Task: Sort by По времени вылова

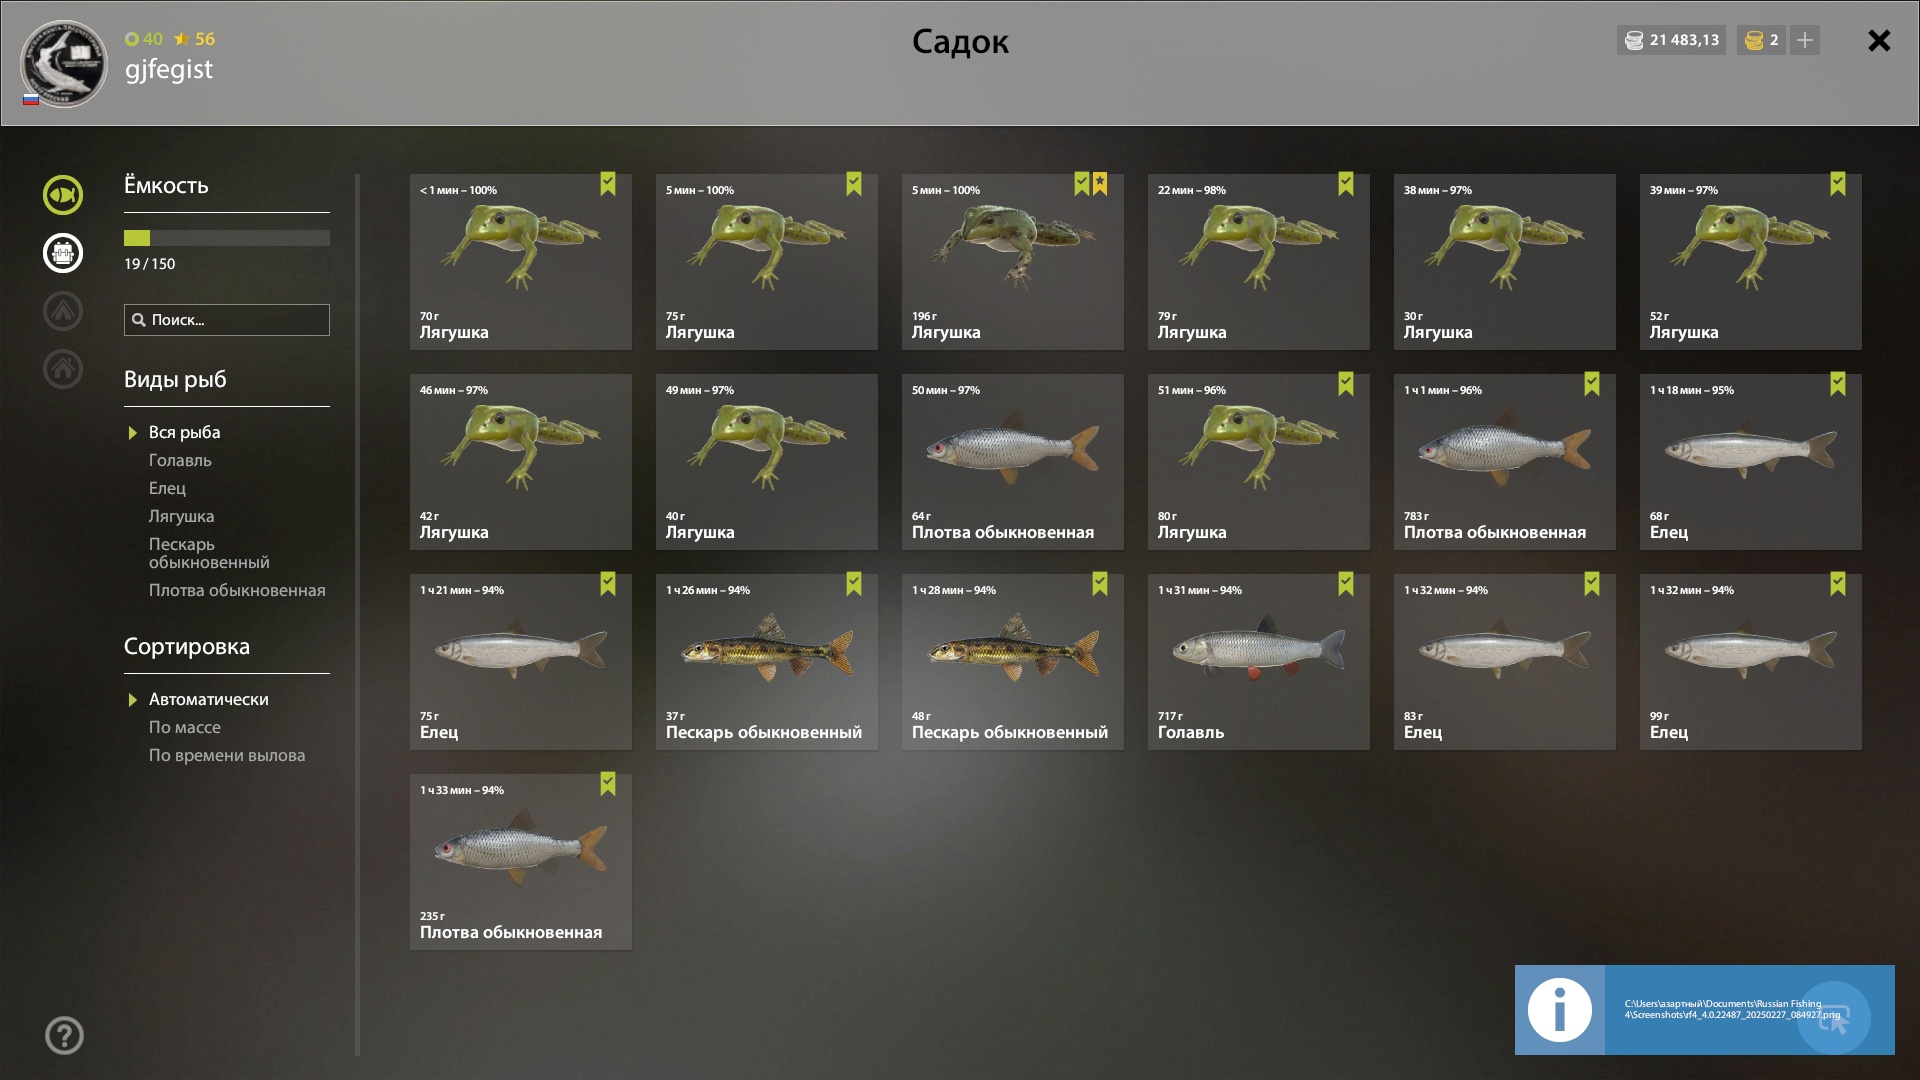Action: click(227, 756)
